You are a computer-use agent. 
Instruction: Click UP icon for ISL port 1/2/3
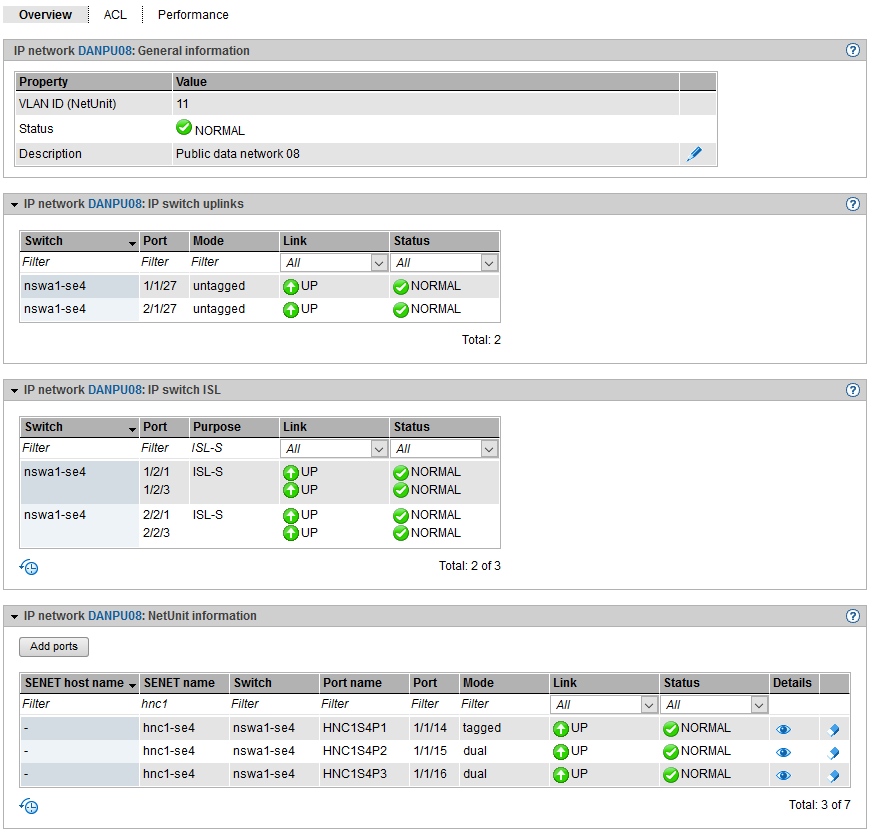tap(291, 490)
